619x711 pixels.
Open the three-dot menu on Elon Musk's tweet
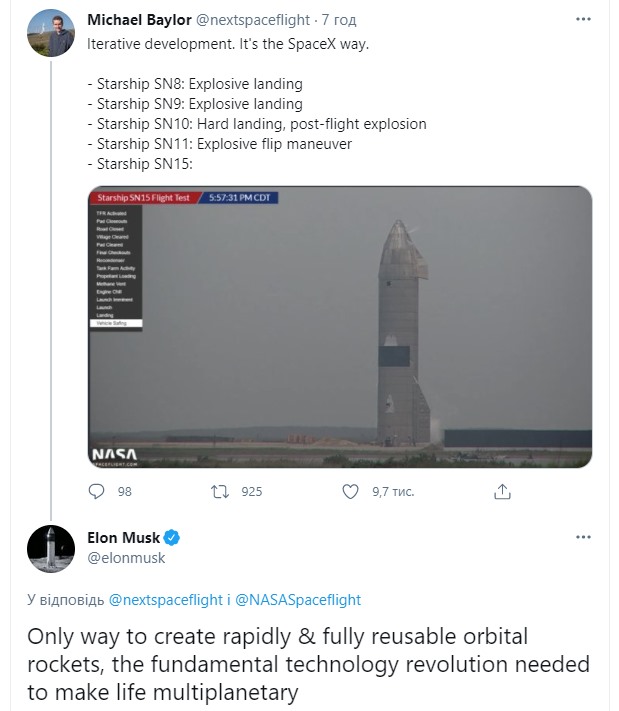pos(583,537)
